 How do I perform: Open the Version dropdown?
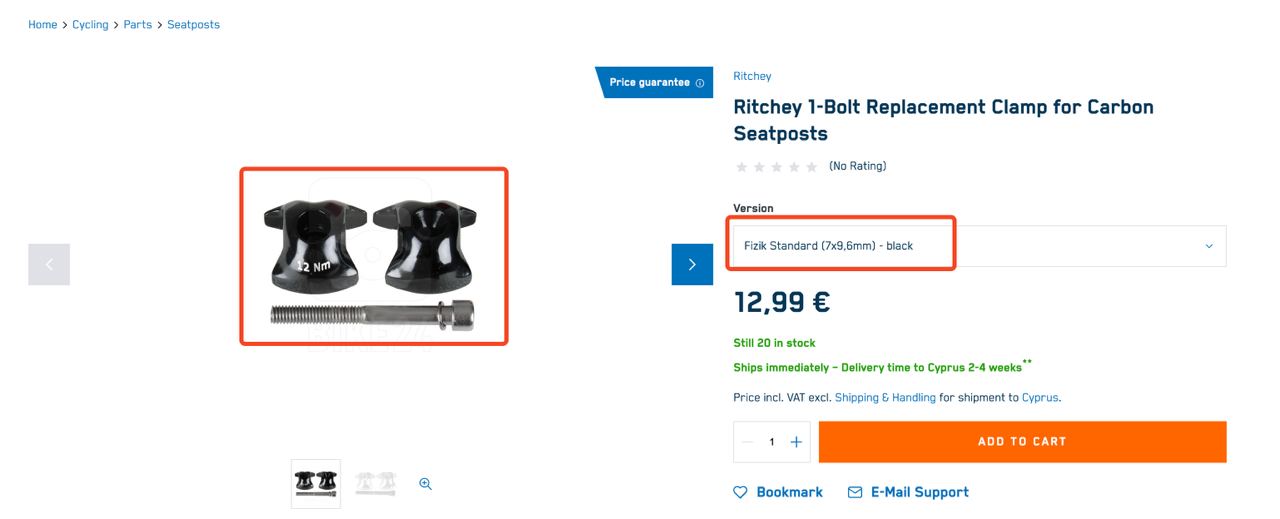point(979,246)
